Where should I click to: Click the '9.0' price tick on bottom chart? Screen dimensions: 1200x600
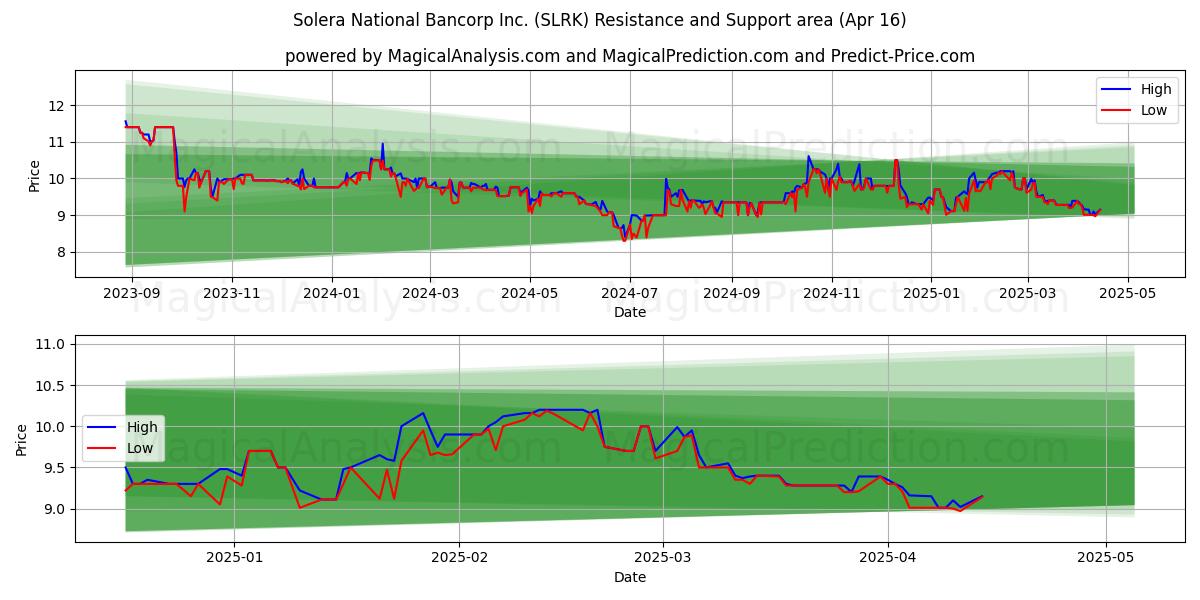[56, 509]
